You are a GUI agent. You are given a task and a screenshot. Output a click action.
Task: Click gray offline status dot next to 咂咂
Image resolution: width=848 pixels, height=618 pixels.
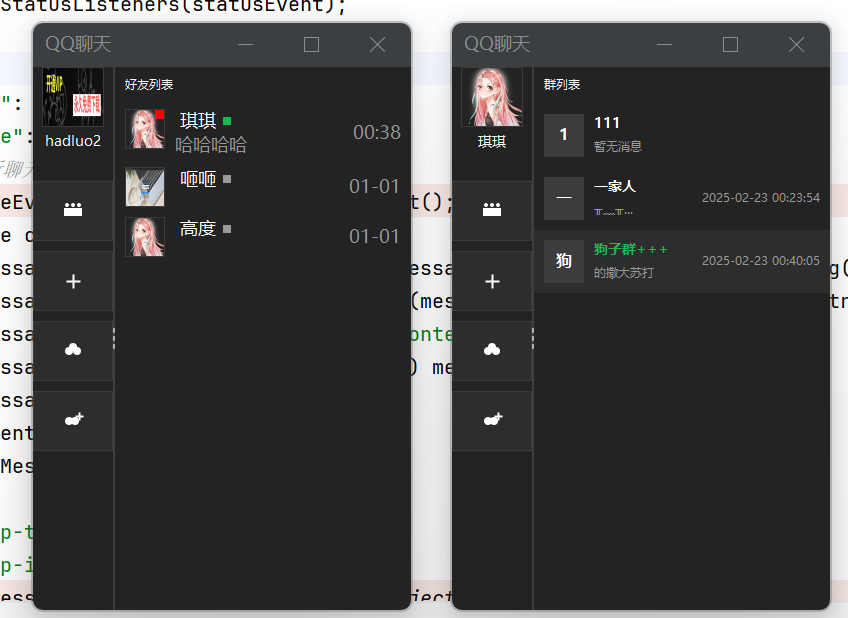(x=227, y=179)
